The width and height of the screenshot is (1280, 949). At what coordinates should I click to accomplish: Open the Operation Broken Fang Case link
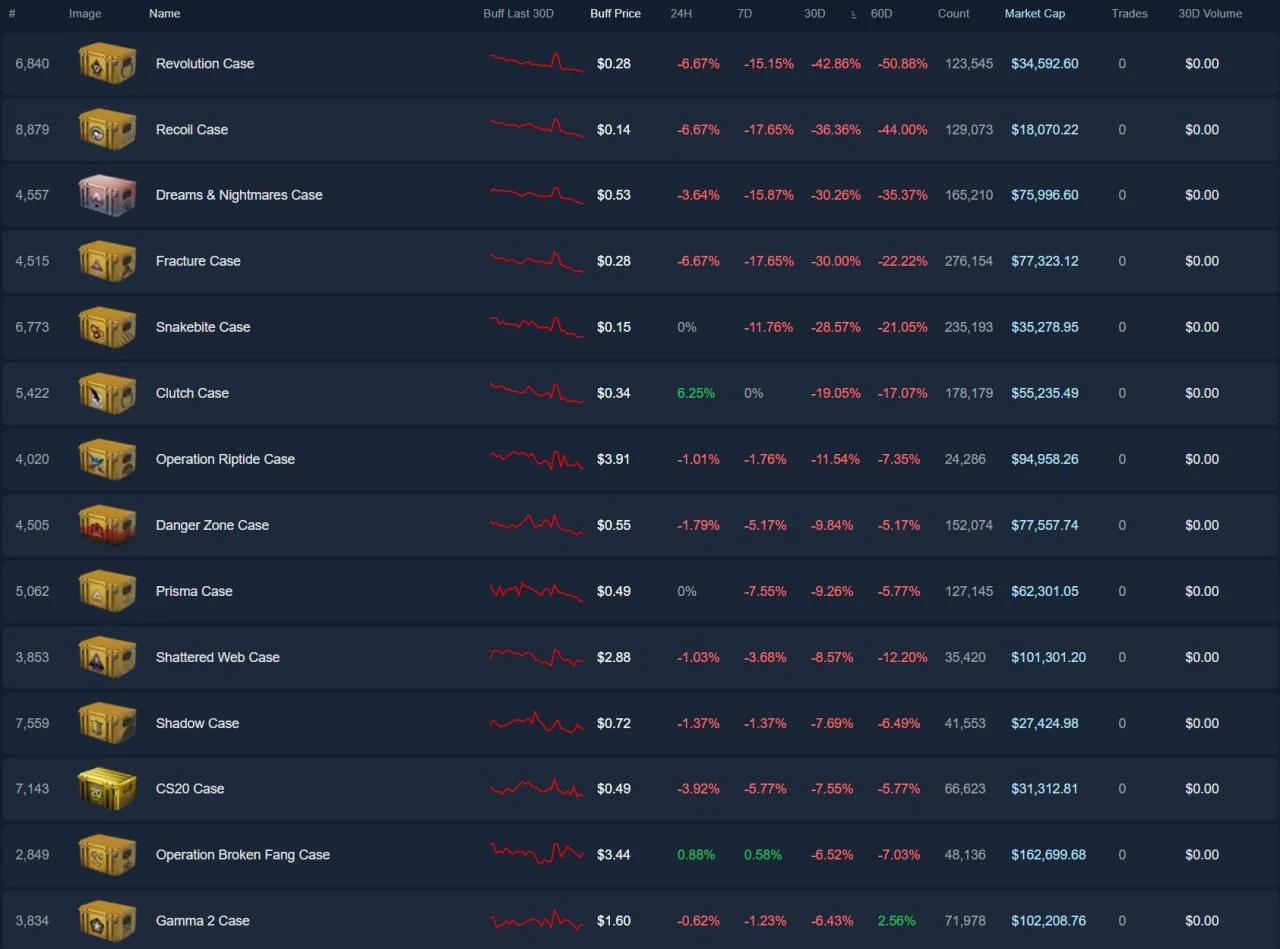[243, 854]
